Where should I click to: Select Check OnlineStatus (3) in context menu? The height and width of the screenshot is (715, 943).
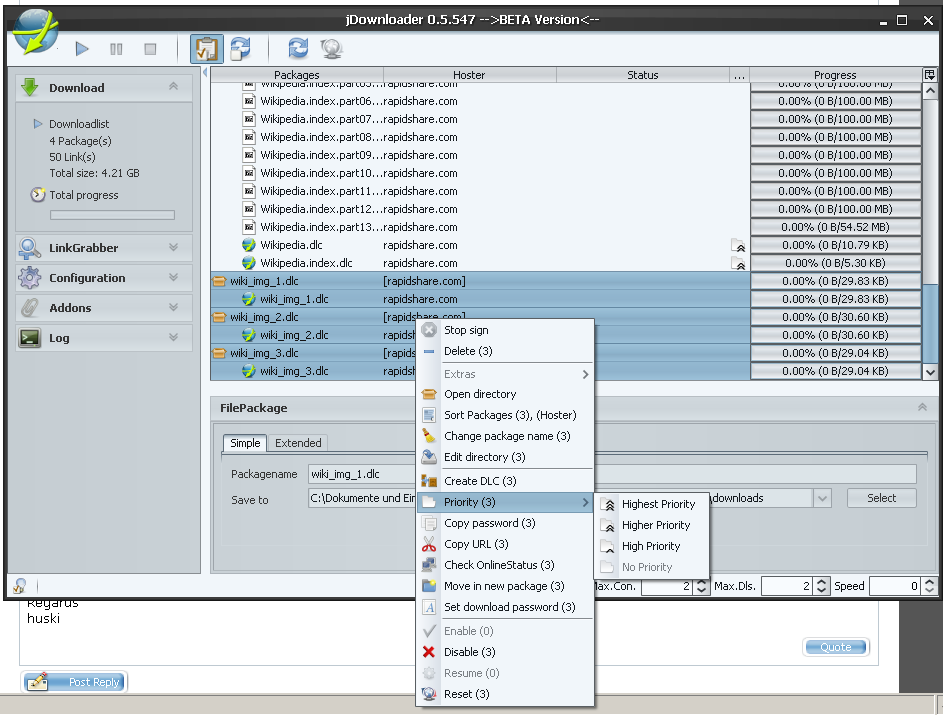pos(499,565)
